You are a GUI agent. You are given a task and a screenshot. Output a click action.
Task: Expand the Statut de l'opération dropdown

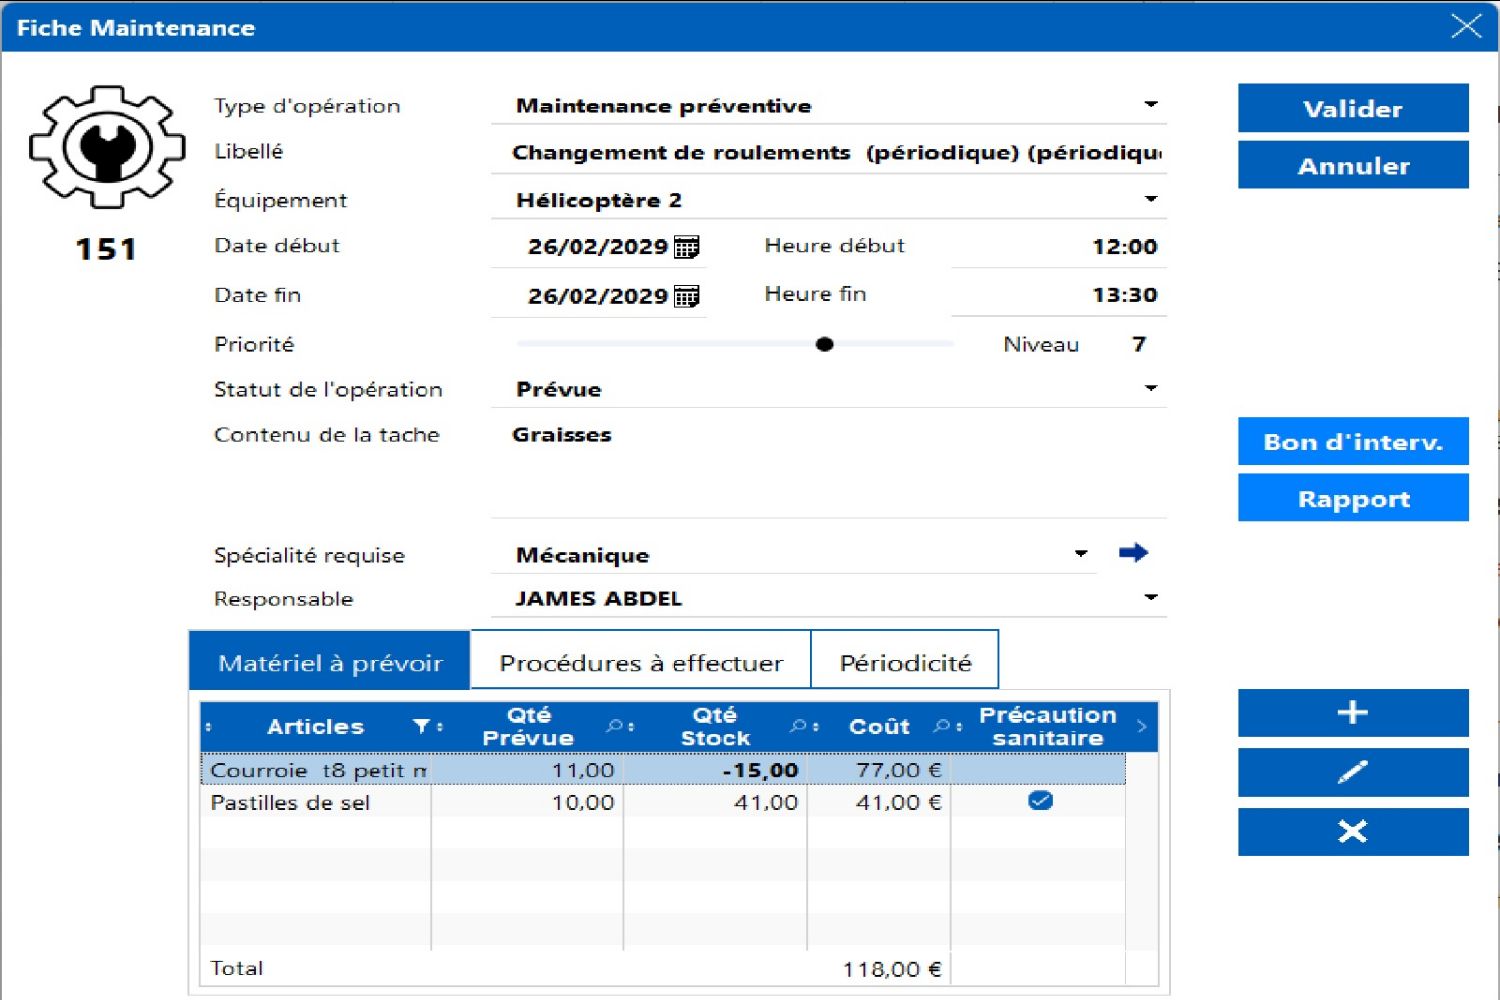point(1150,389)
